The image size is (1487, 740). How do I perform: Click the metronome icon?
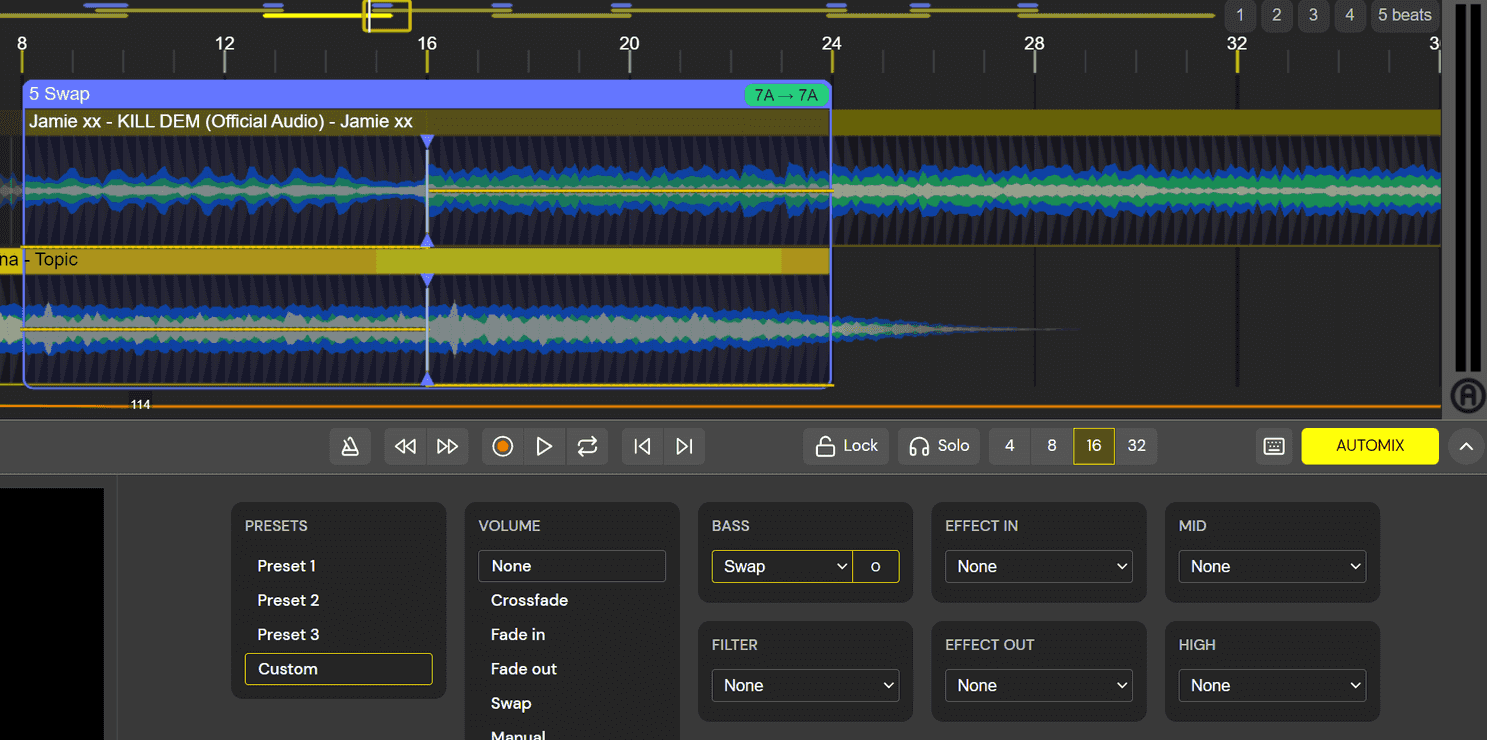(350, 446)
